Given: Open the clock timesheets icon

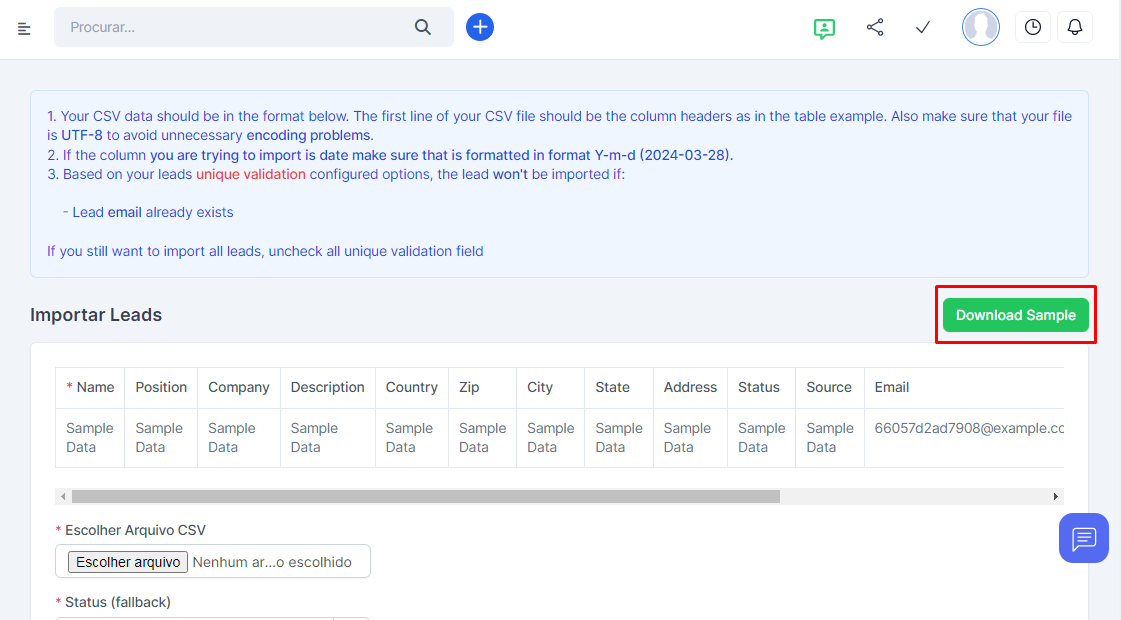Looking at the screenshot, I should tap(1033, 27).
